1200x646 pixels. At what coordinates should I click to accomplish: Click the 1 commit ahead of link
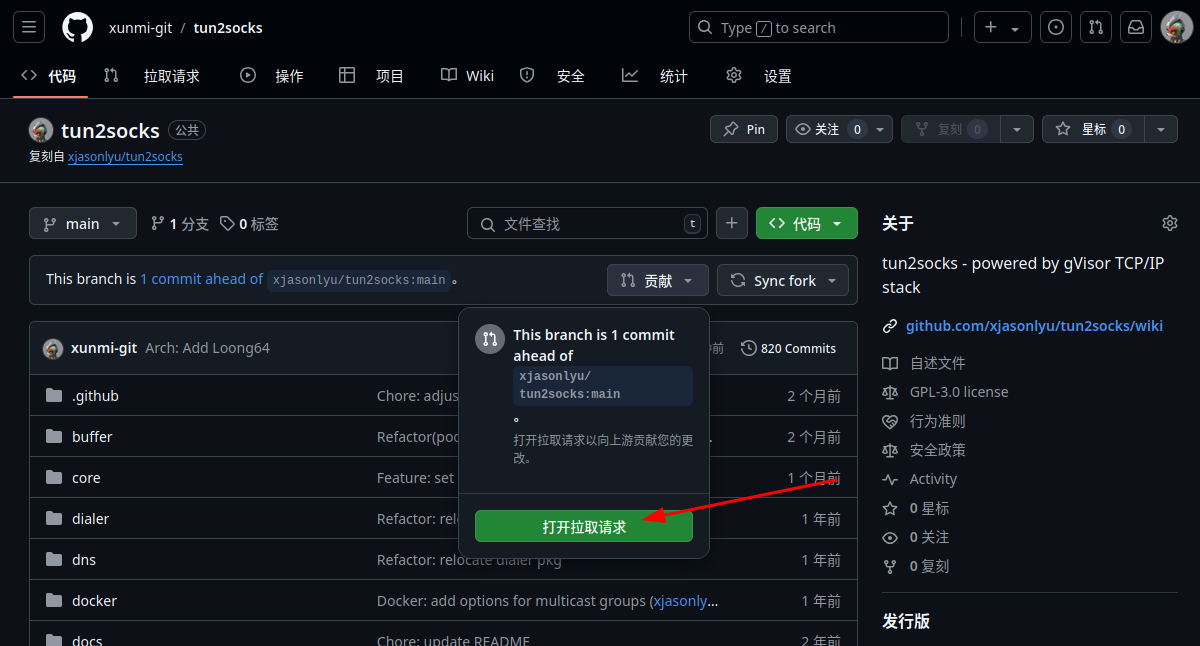(x=201, y=279)
